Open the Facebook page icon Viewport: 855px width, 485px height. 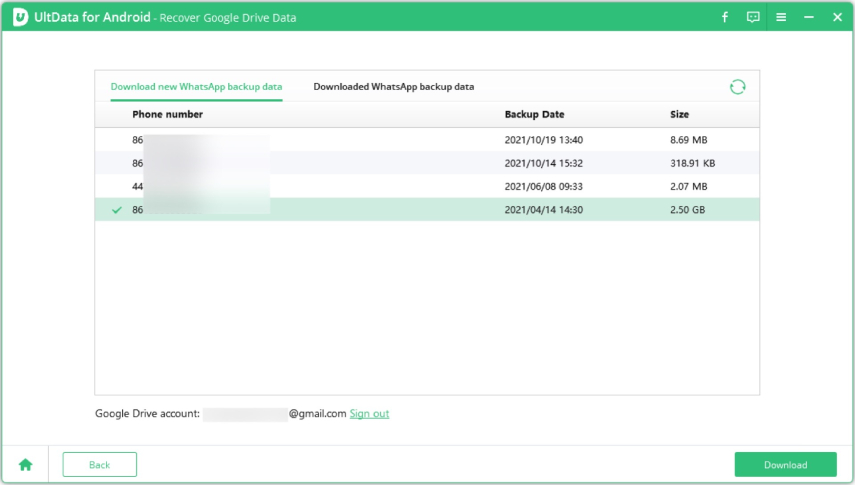(725, 18)
